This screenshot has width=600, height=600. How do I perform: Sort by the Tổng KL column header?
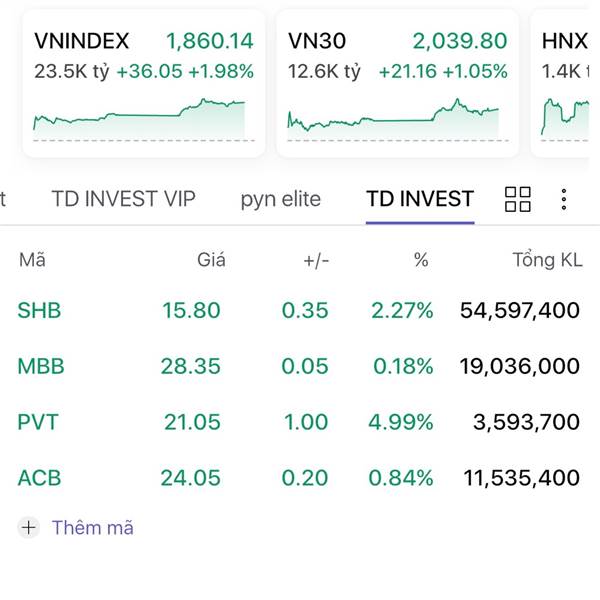tap(546, 261)
